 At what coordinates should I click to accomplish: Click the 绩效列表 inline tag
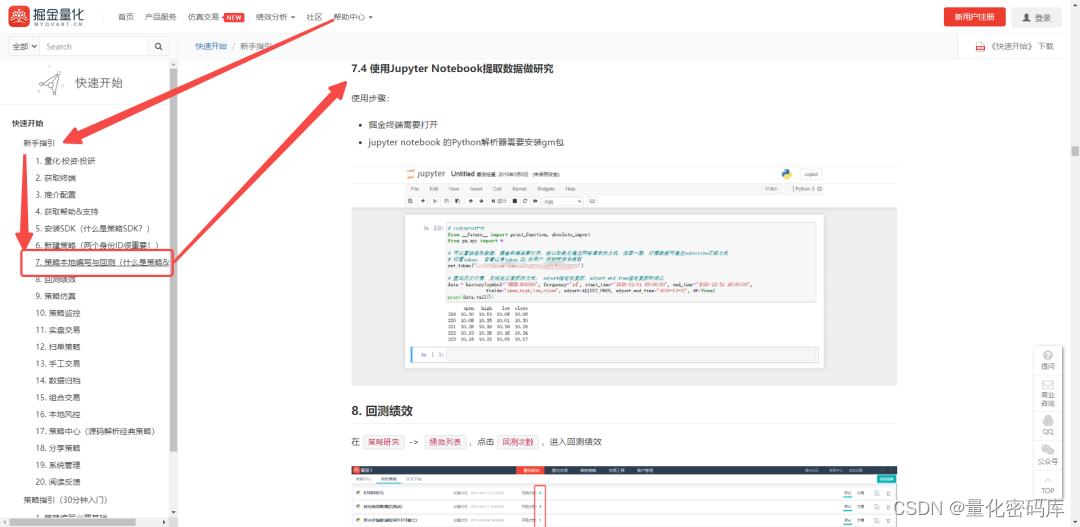click(x=446, y=442)
